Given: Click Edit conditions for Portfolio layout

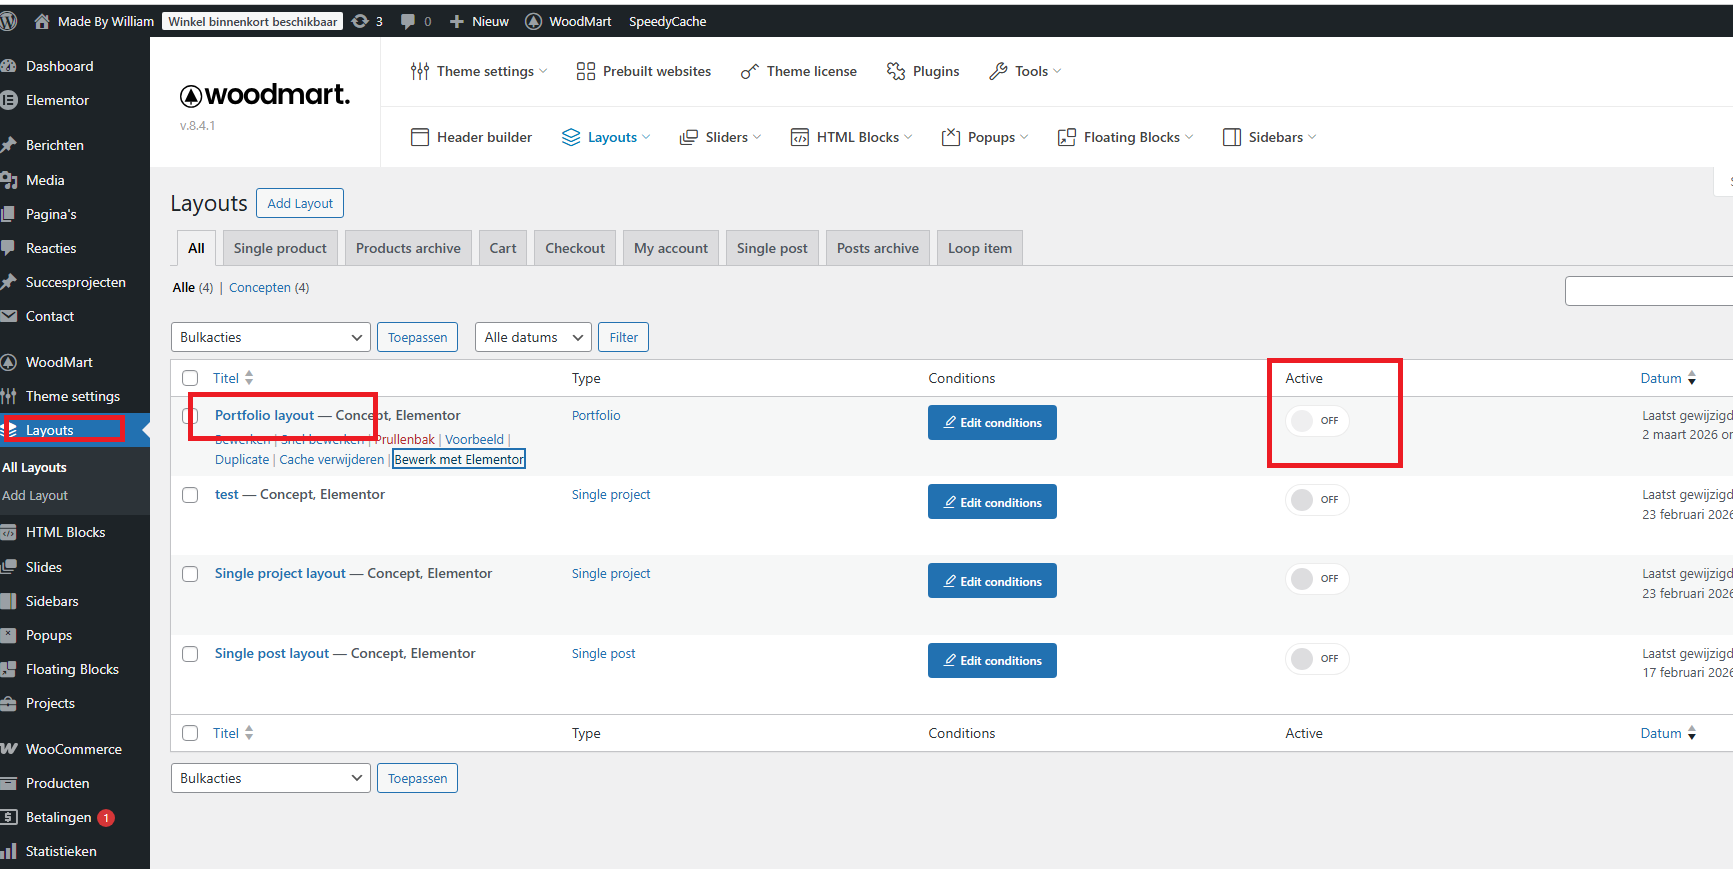Looking at the screenshot, I should point(992,422).
